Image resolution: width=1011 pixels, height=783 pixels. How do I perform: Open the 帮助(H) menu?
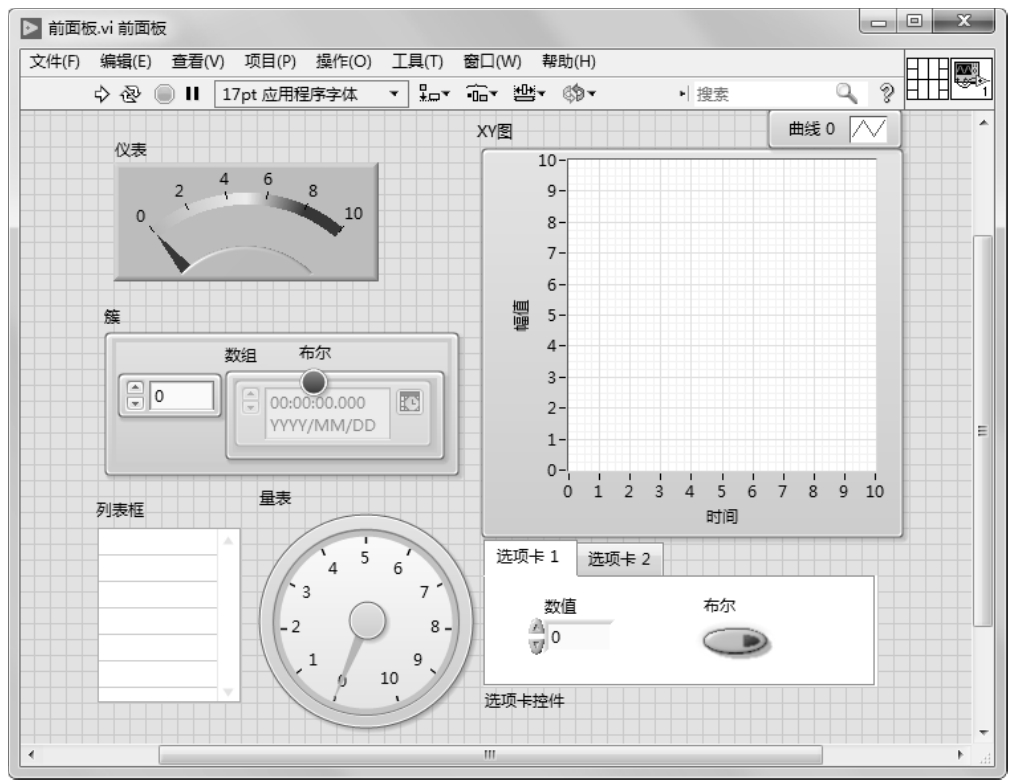[569, 61]
